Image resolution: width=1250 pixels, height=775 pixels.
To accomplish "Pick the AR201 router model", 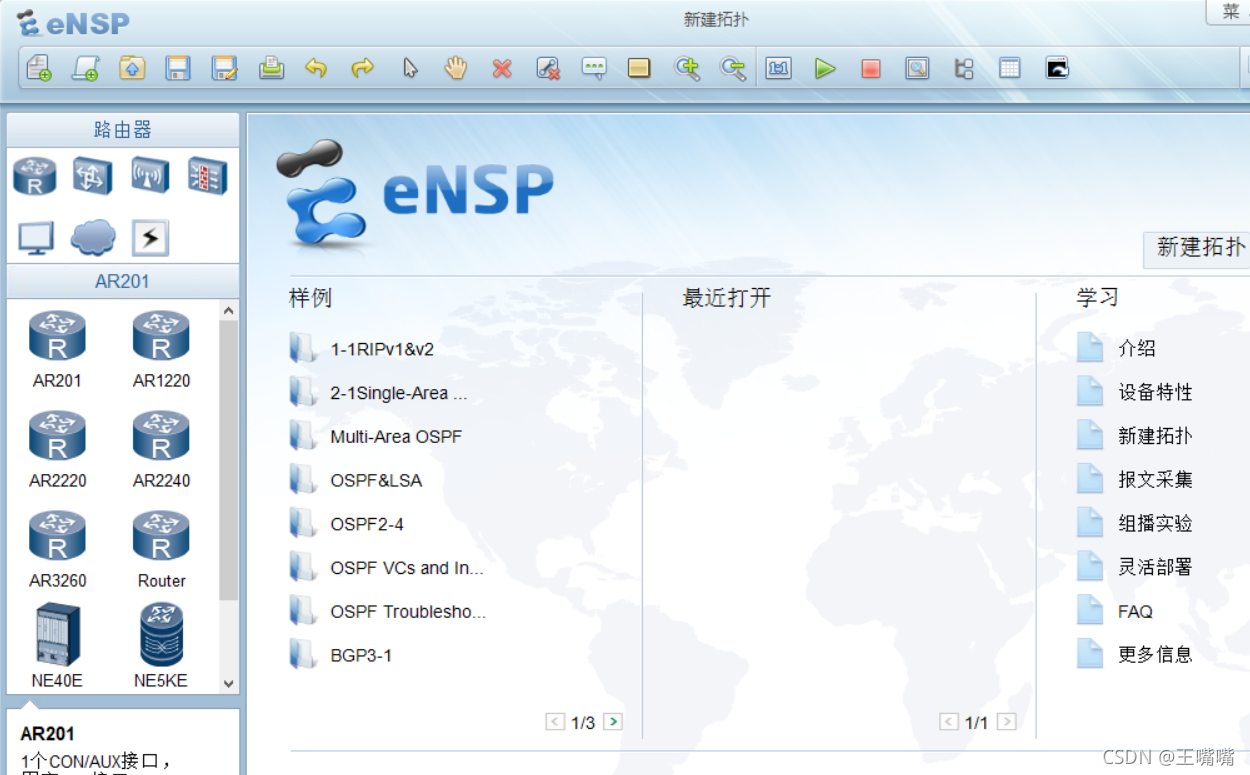I will tap(57, 350).
